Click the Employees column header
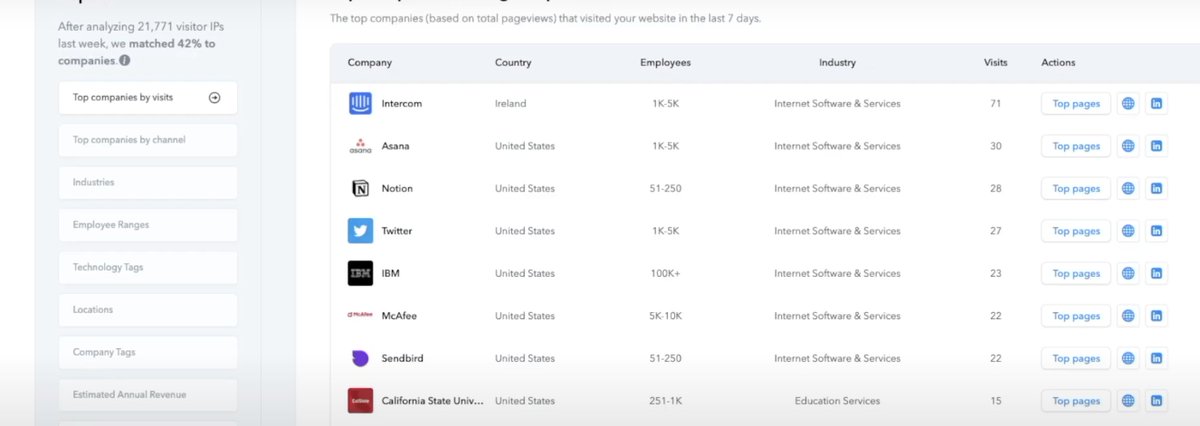 tap(665, 62)
